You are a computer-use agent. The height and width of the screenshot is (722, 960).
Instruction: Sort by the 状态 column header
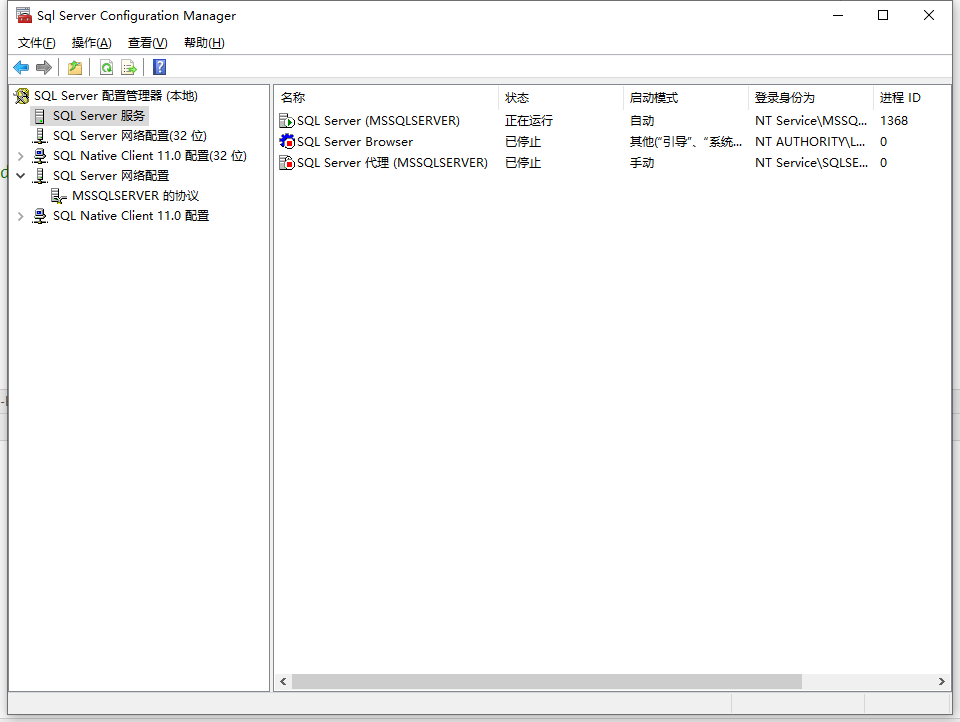[x=561, y=97]
